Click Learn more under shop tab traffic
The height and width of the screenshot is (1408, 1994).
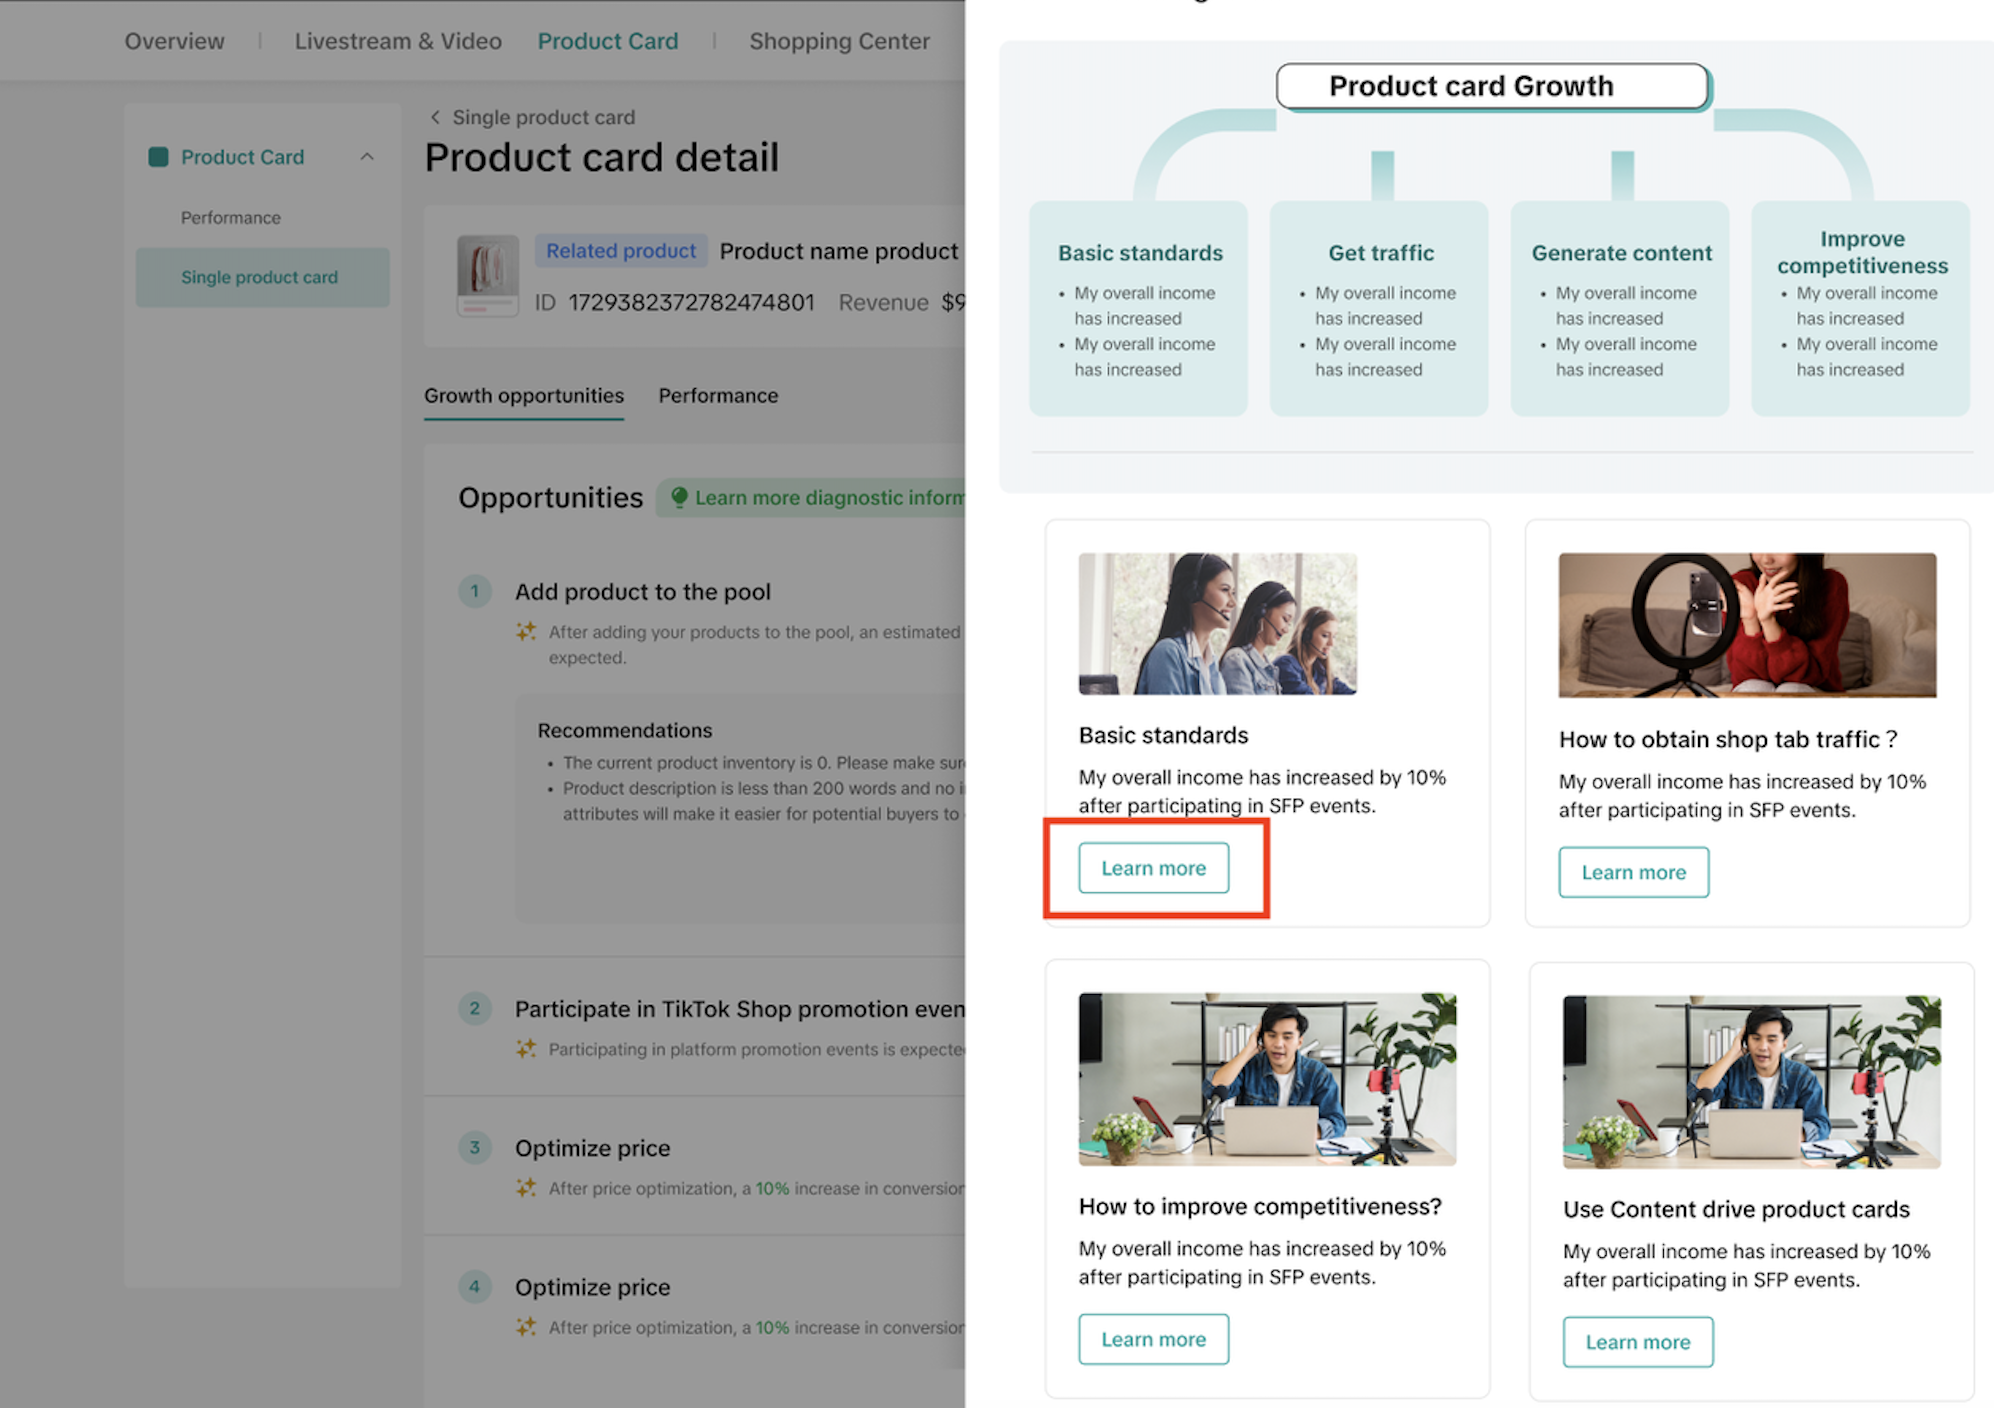[1633, 872]
